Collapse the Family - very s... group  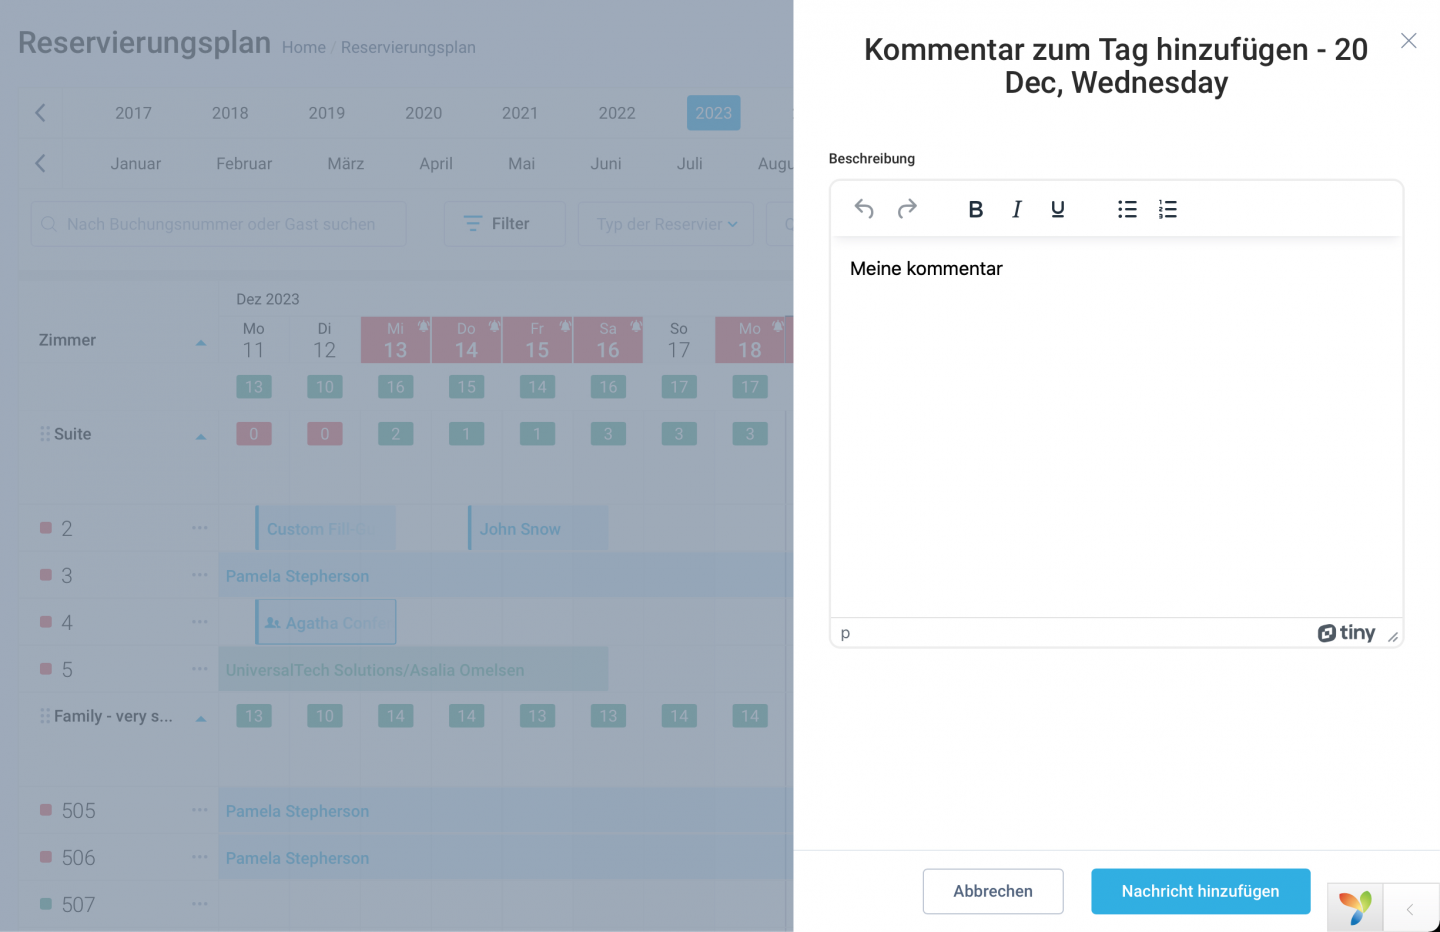[x=201, y=718]
